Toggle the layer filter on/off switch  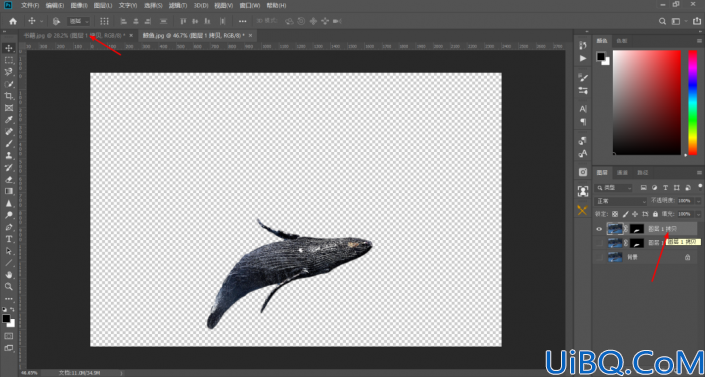(x=700, y=187)
